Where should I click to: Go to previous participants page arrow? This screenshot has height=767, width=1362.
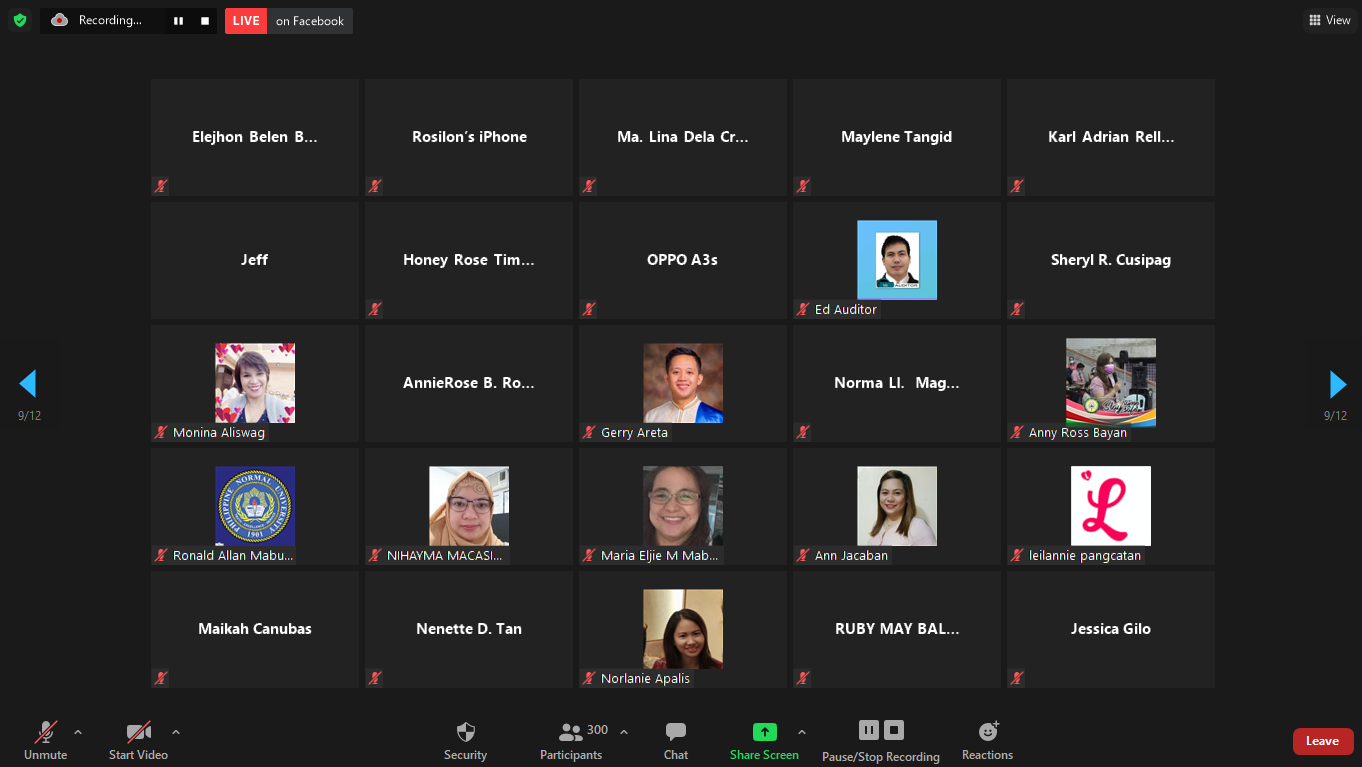[x=28, y=384]
